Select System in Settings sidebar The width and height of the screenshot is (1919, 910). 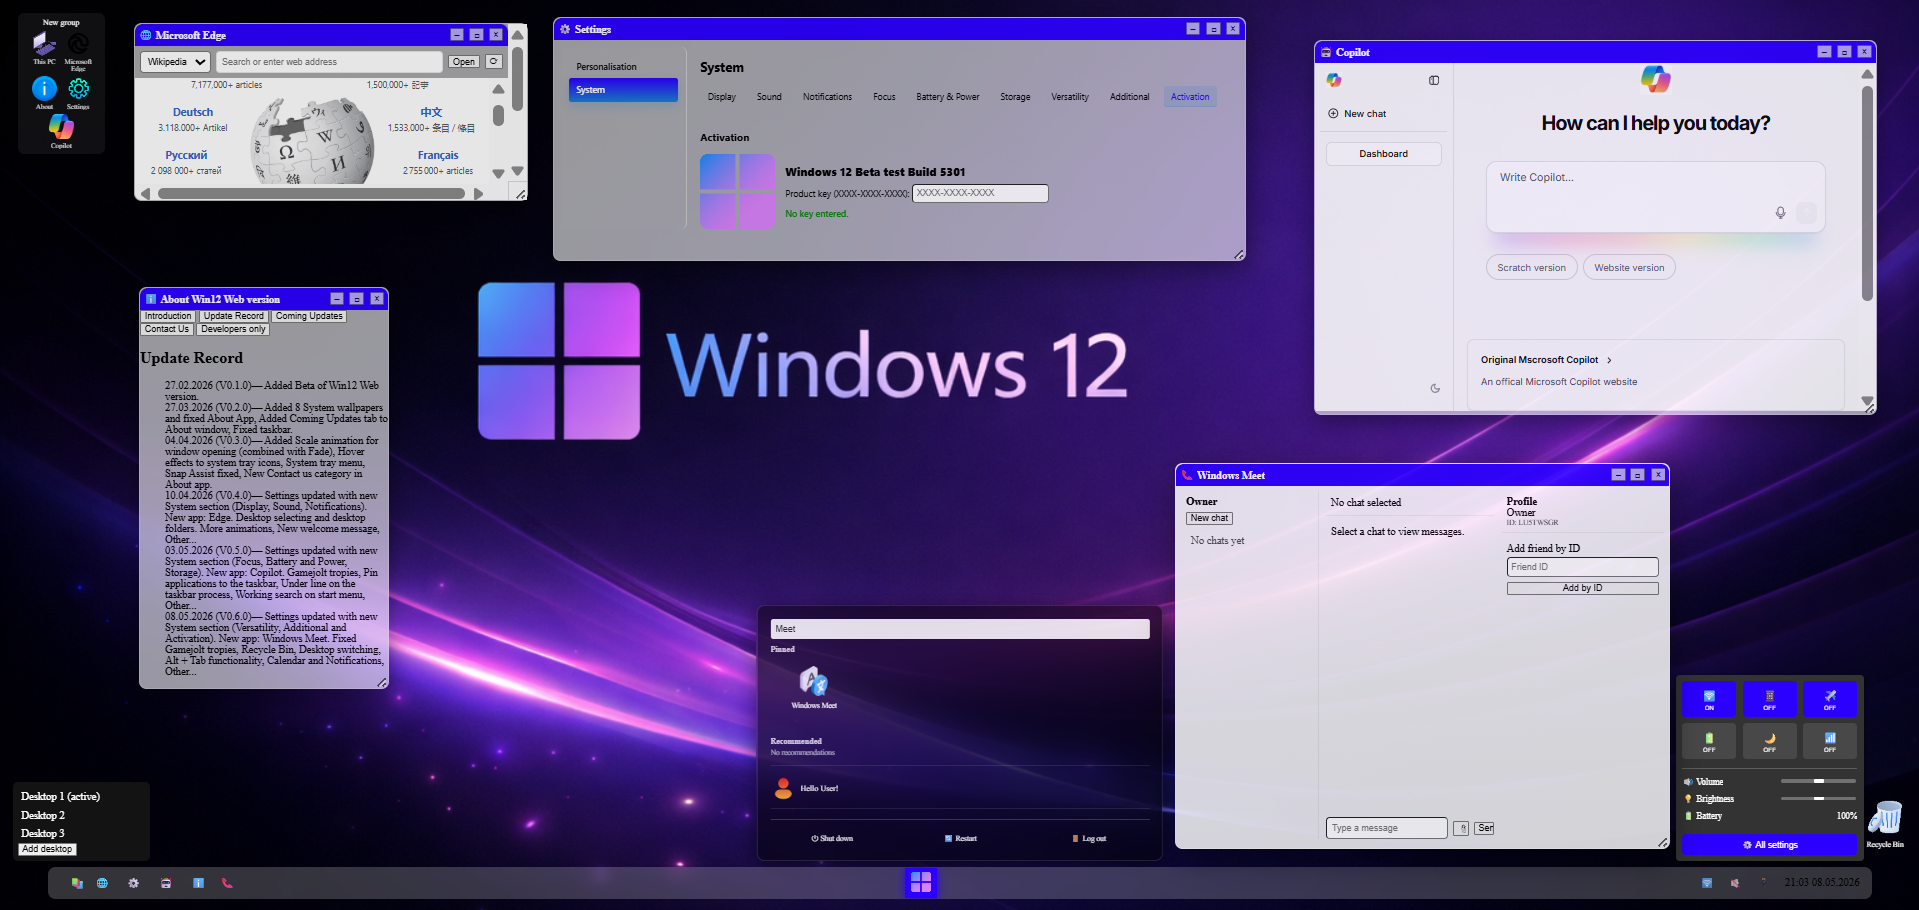(624, 90)
